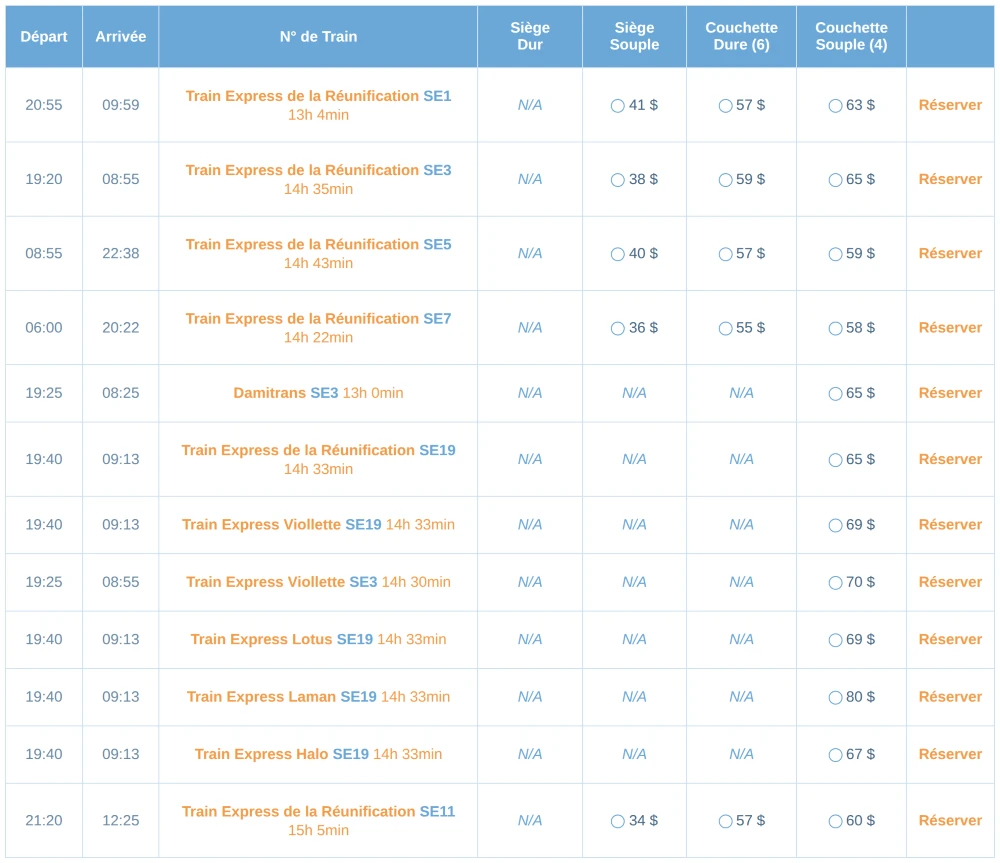Click the 06:00 departure time
The width and height of the screenshot is (1000, 863).
44,328
